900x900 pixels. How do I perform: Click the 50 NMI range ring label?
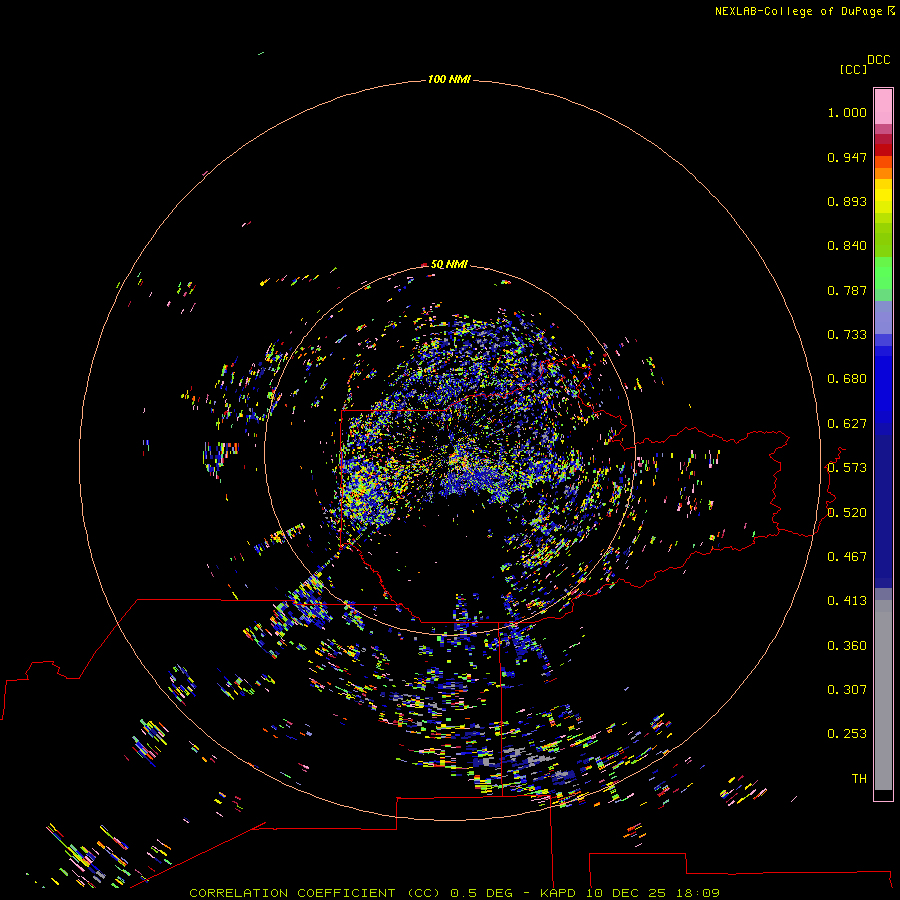click(449, 264)
